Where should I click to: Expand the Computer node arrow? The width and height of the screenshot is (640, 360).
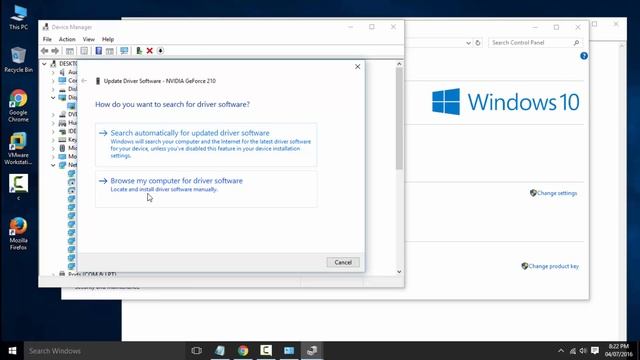pyautogui.click(x=53, y=81)
